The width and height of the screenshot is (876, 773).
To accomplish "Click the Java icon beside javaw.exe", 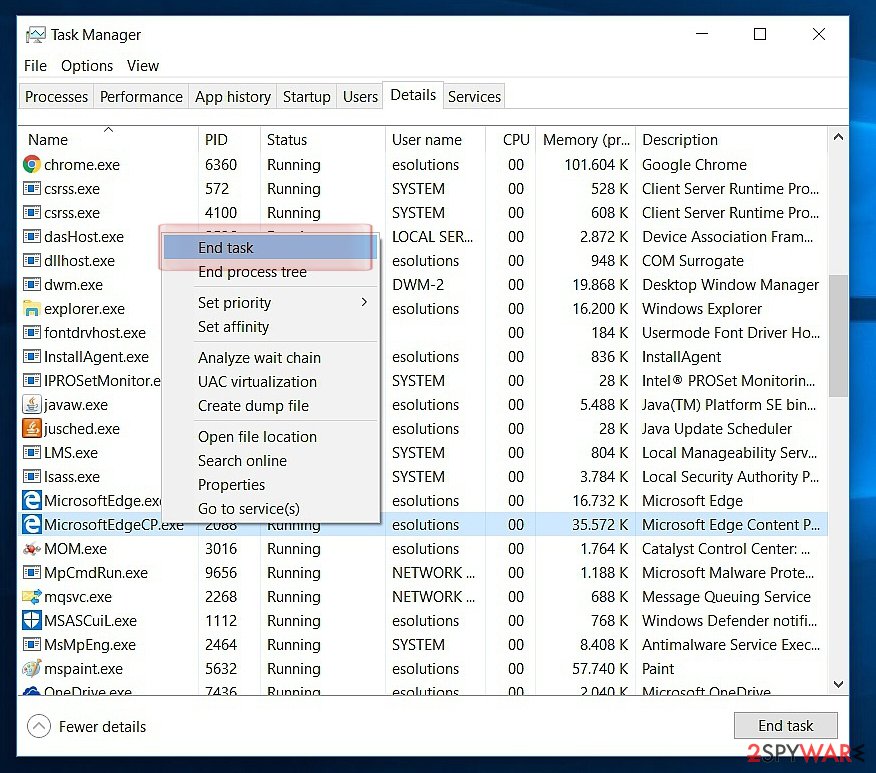I will pyautogui.click(x=32, y=404).
